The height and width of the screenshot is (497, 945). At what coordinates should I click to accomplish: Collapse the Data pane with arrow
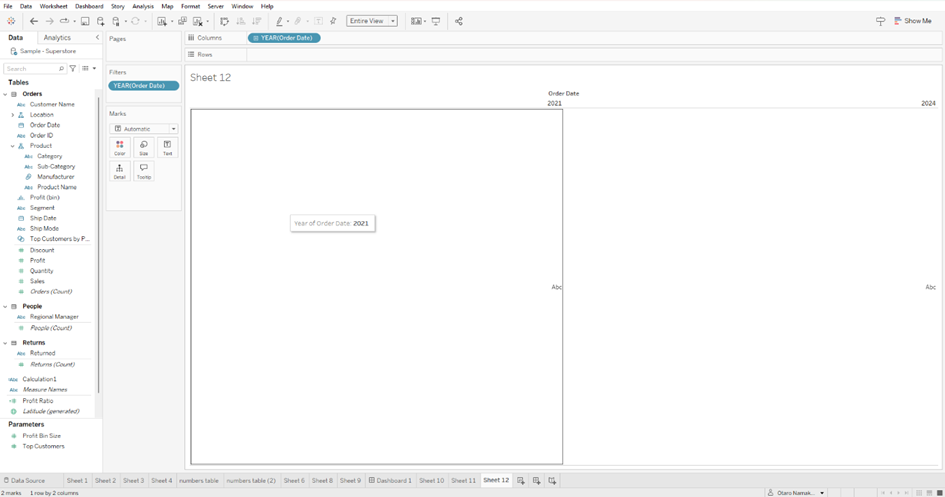coord(97,37)
